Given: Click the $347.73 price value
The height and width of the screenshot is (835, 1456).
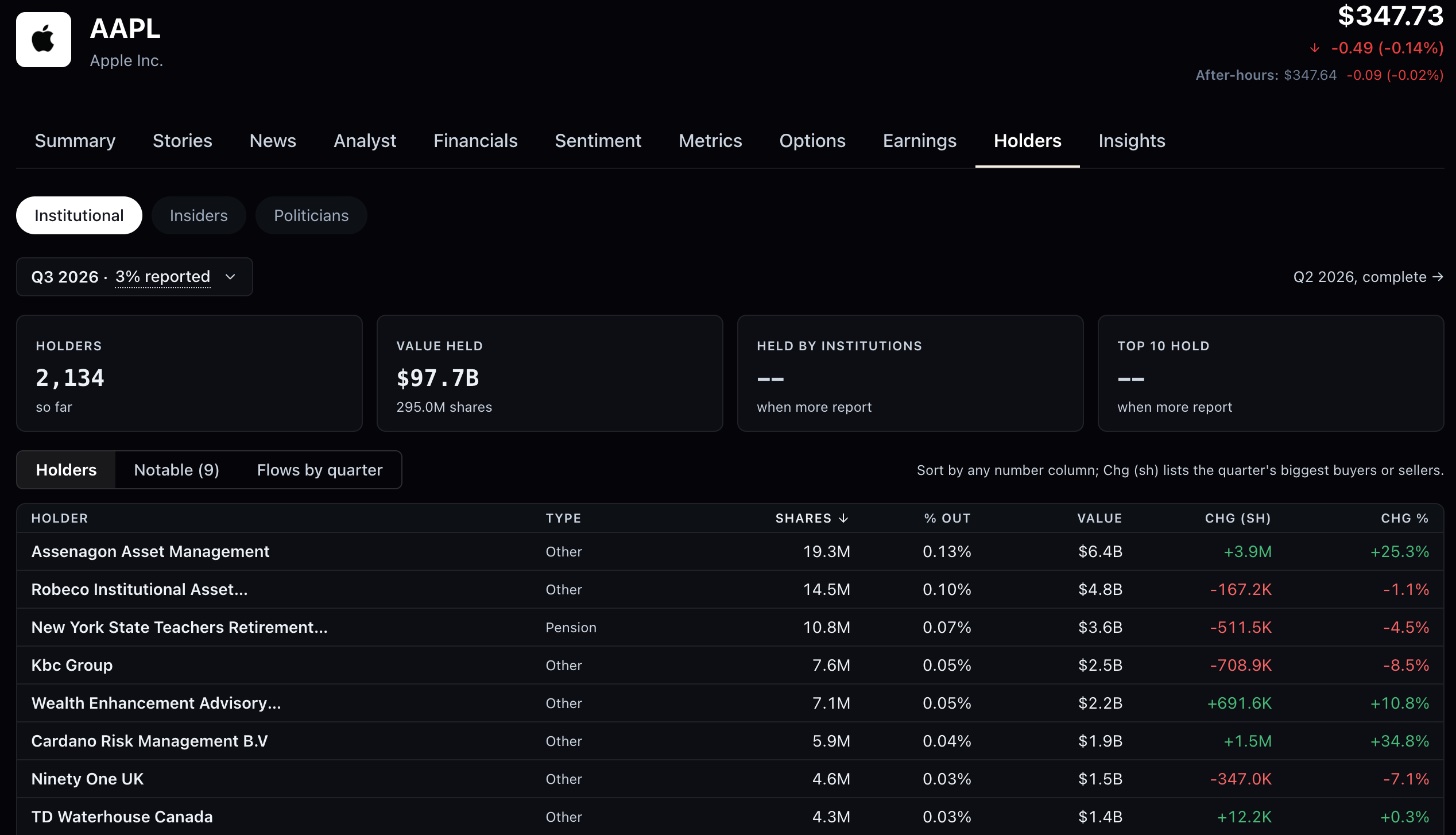Looking at the screenshot, I should tap(1391, 16).
